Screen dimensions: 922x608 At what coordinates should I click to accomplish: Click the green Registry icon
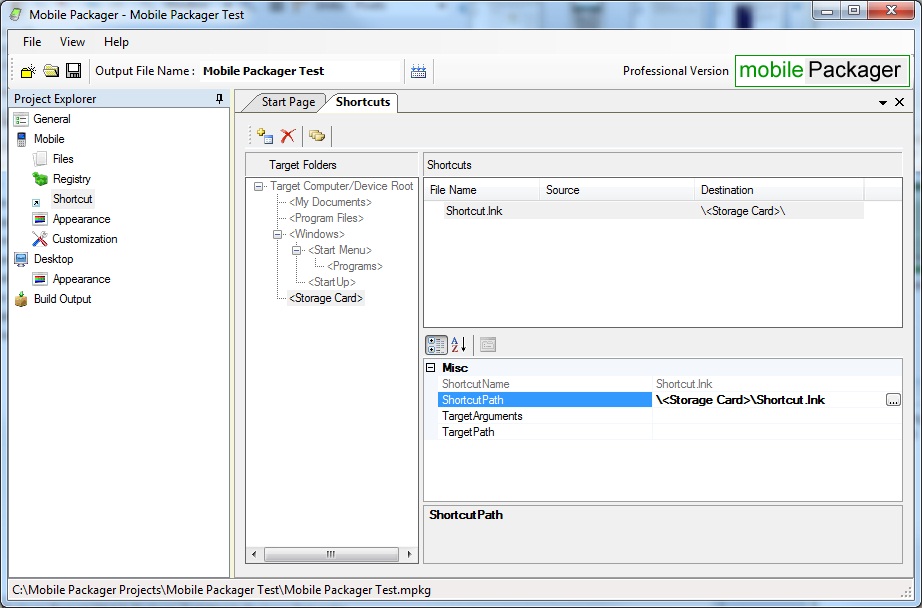pos(40,179)
